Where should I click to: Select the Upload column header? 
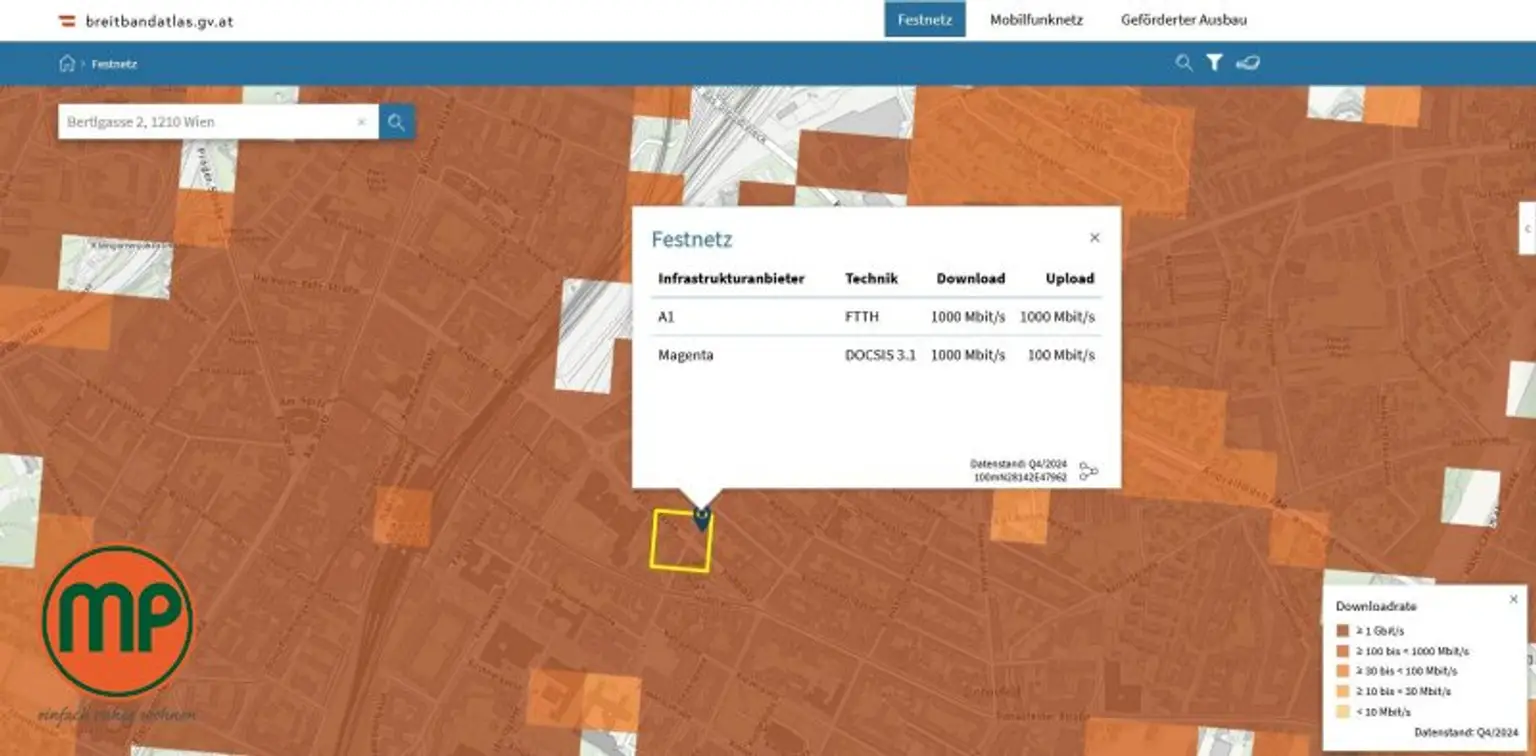1070,278
